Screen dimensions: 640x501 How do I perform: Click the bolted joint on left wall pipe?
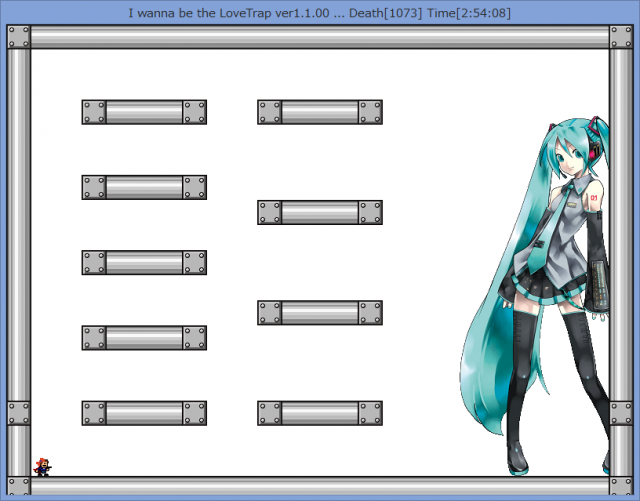point(19,413)
